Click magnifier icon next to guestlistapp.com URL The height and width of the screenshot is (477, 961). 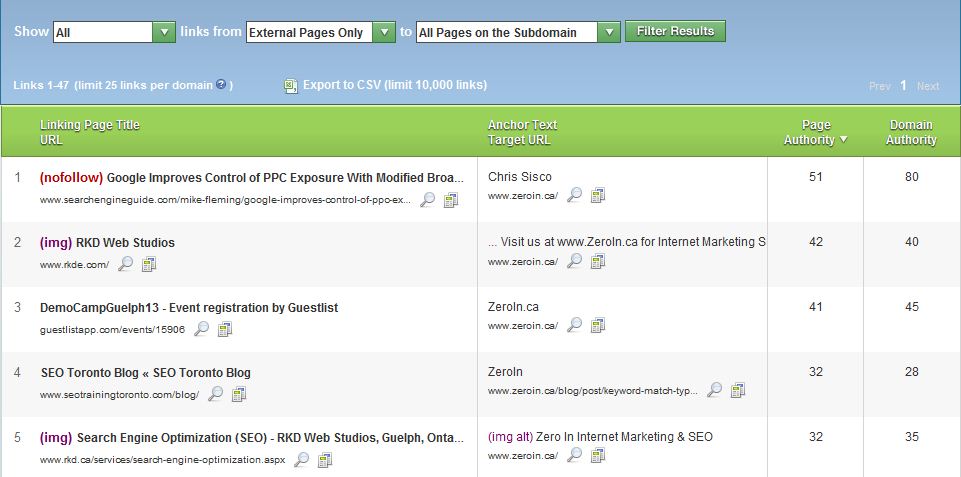click(x=201, y=329)
